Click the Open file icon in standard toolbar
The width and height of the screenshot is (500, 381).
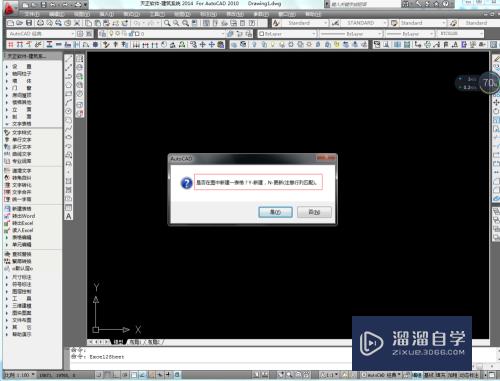tap(20, 23)
